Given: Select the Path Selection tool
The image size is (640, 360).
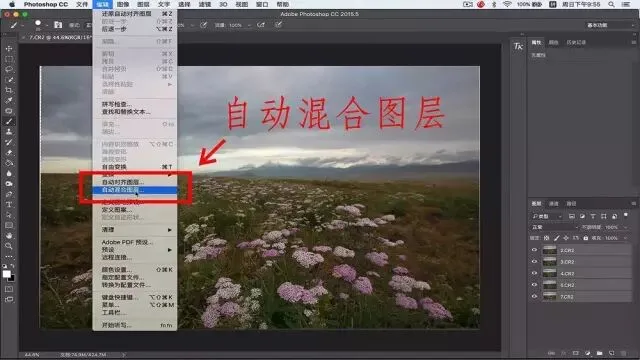Looking at the screenshot, I should coord(9,215).
